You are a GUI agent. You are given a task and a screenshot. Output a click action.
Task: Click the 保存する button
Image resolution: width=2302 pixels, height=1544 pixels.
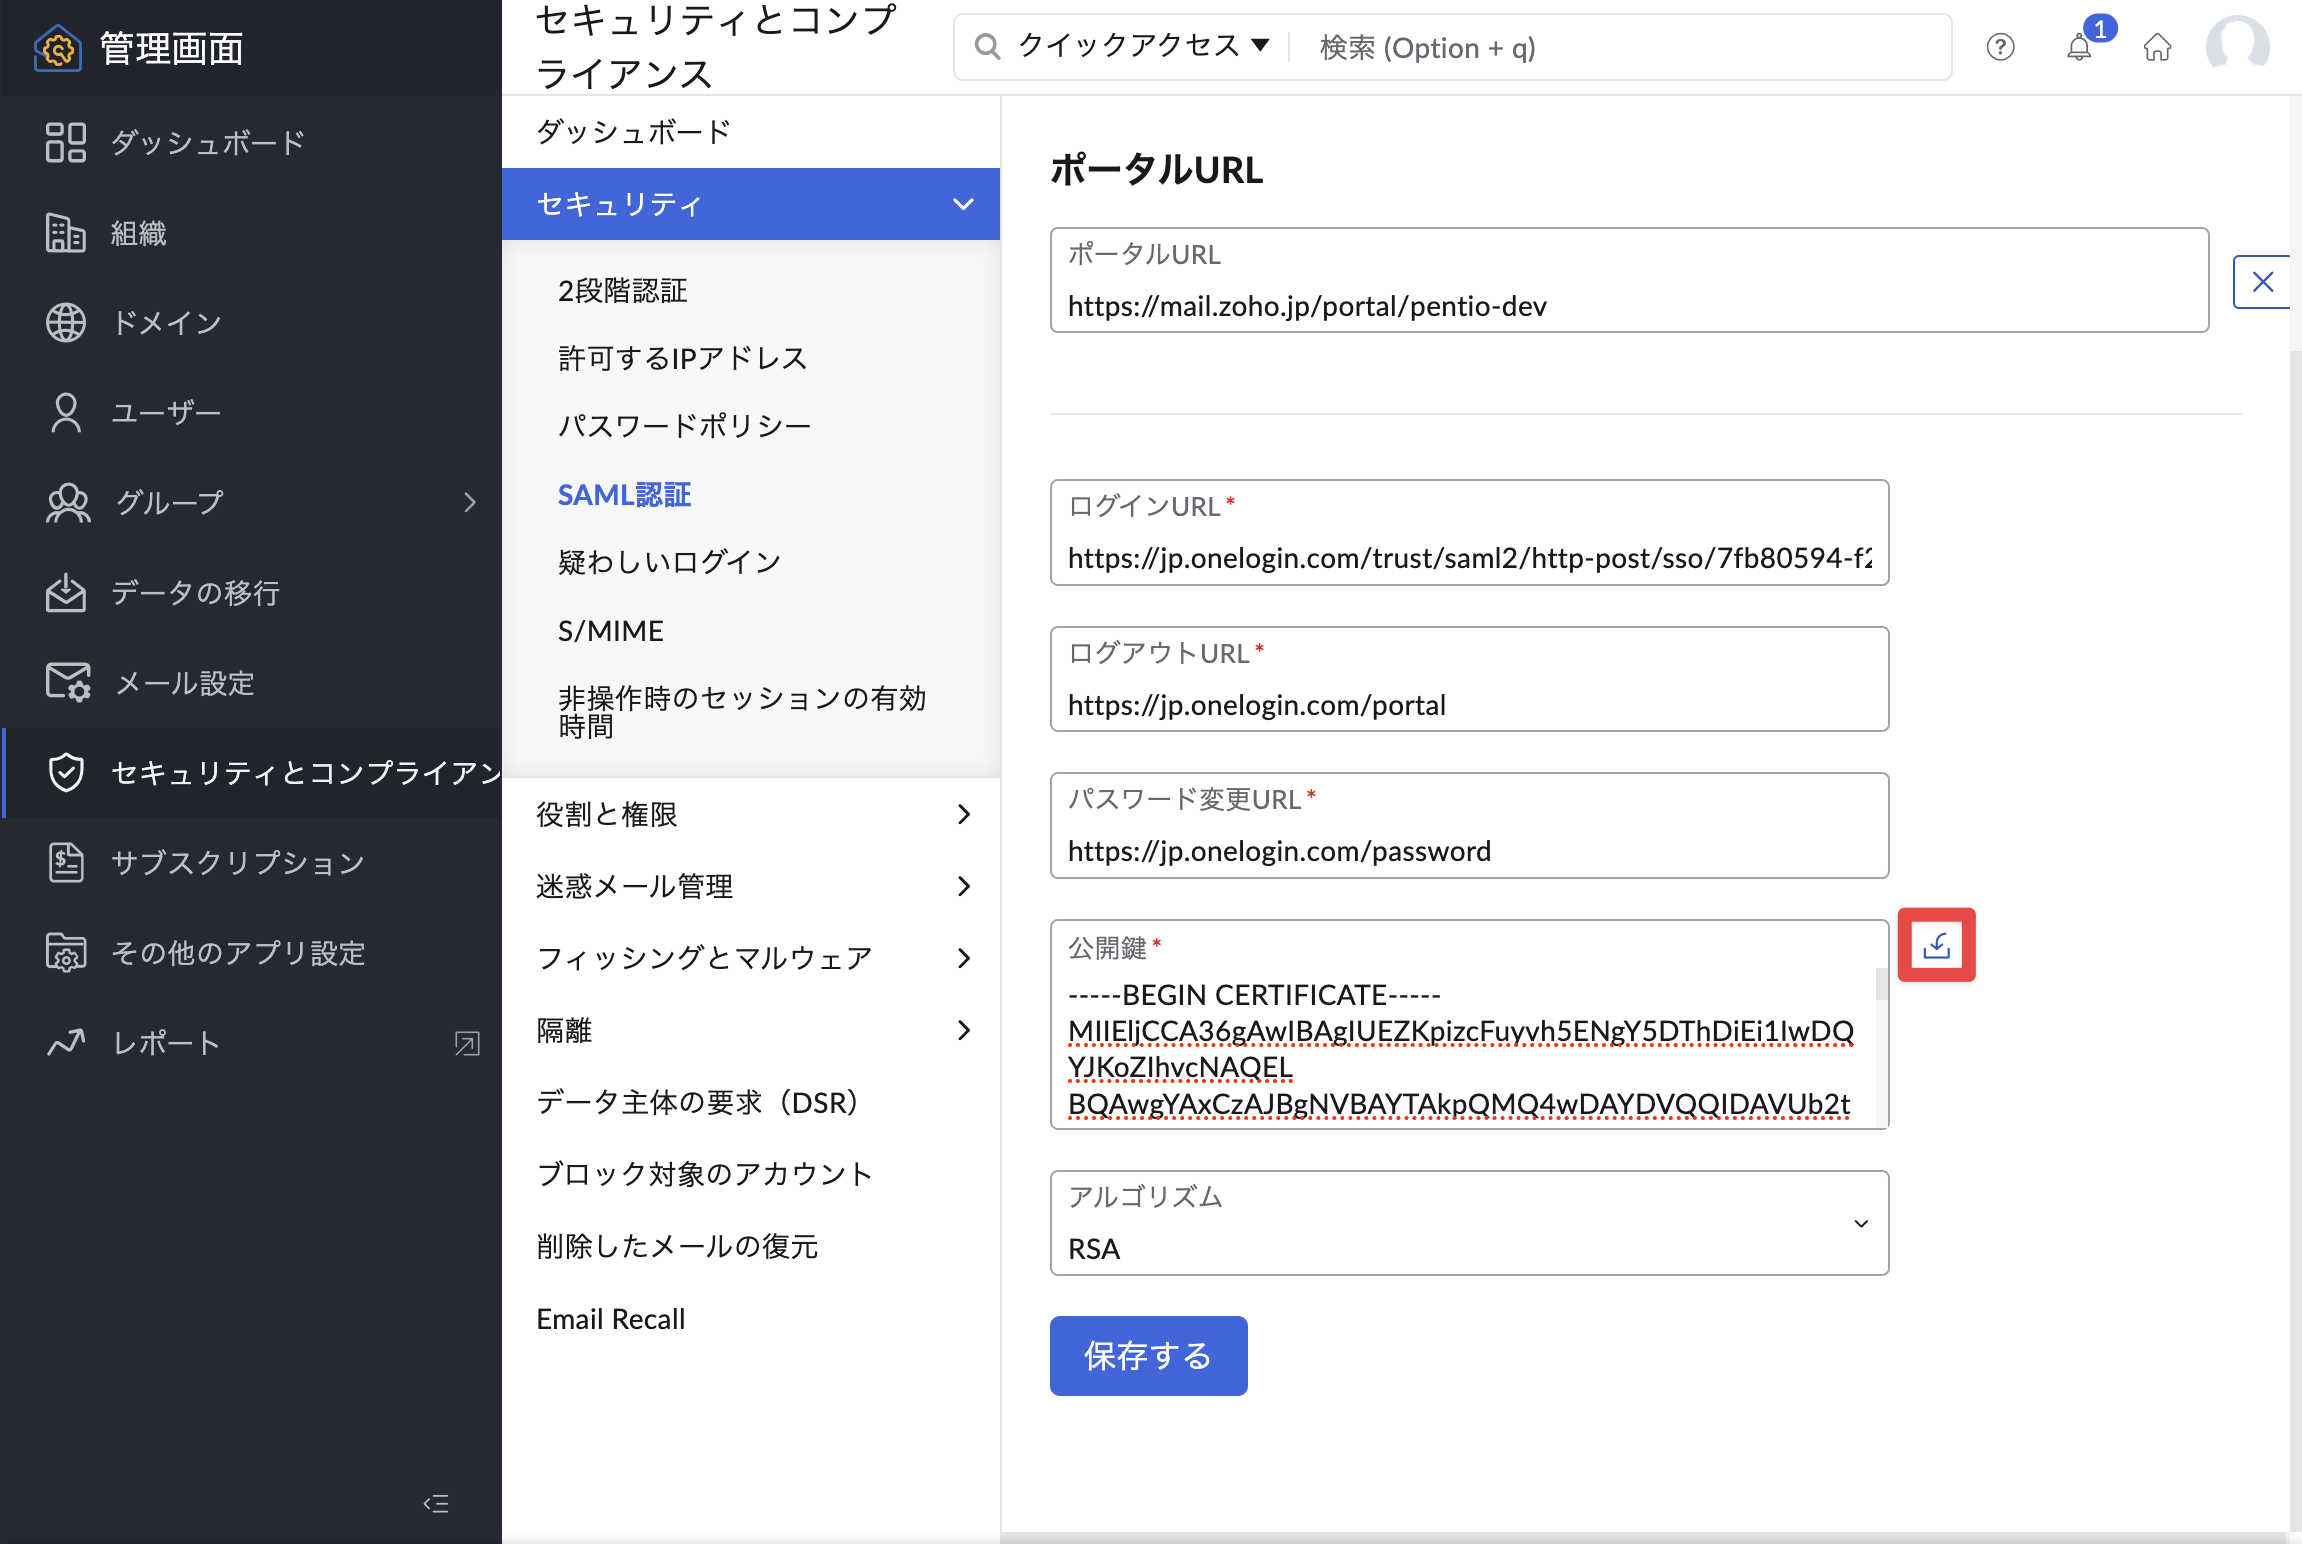[x=1148, y=1355]
